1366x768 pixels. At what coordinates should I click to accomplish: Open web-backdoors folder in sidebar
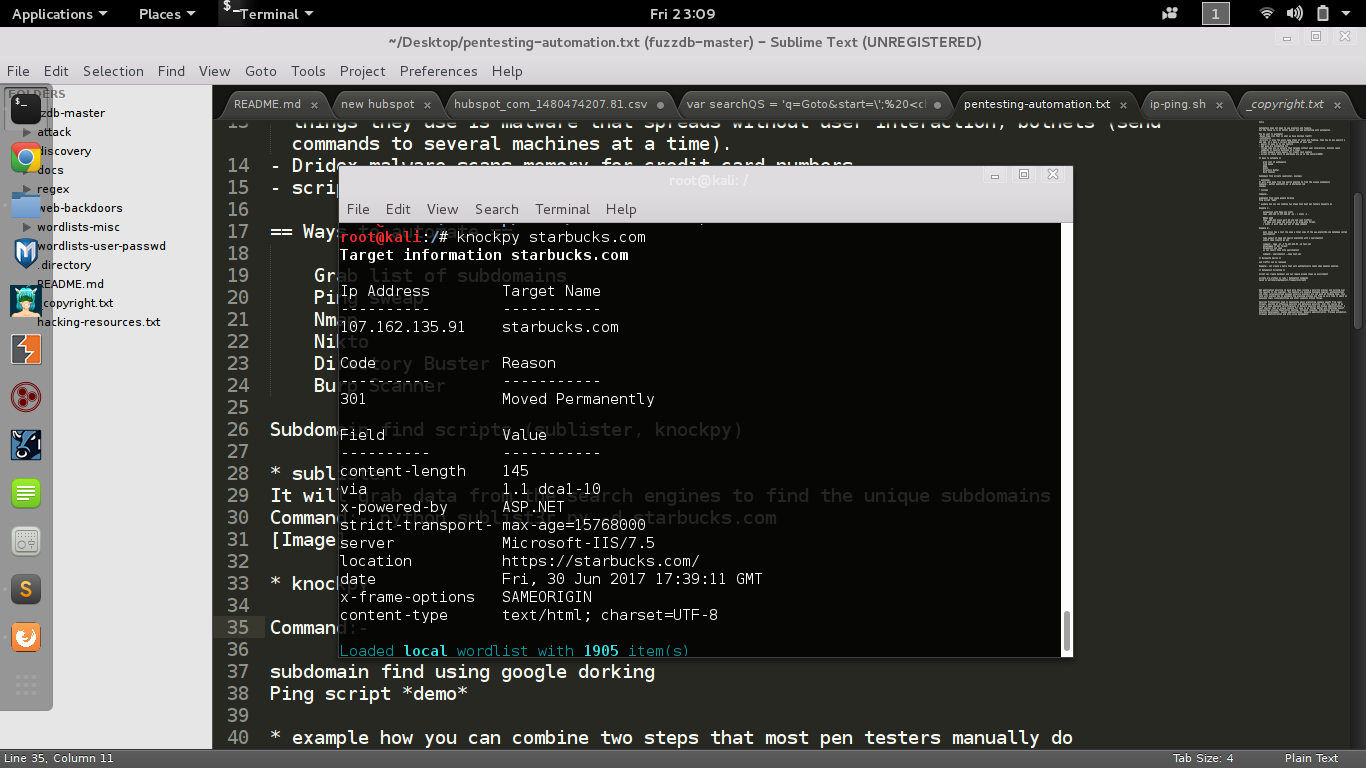[x=80, y=208]
